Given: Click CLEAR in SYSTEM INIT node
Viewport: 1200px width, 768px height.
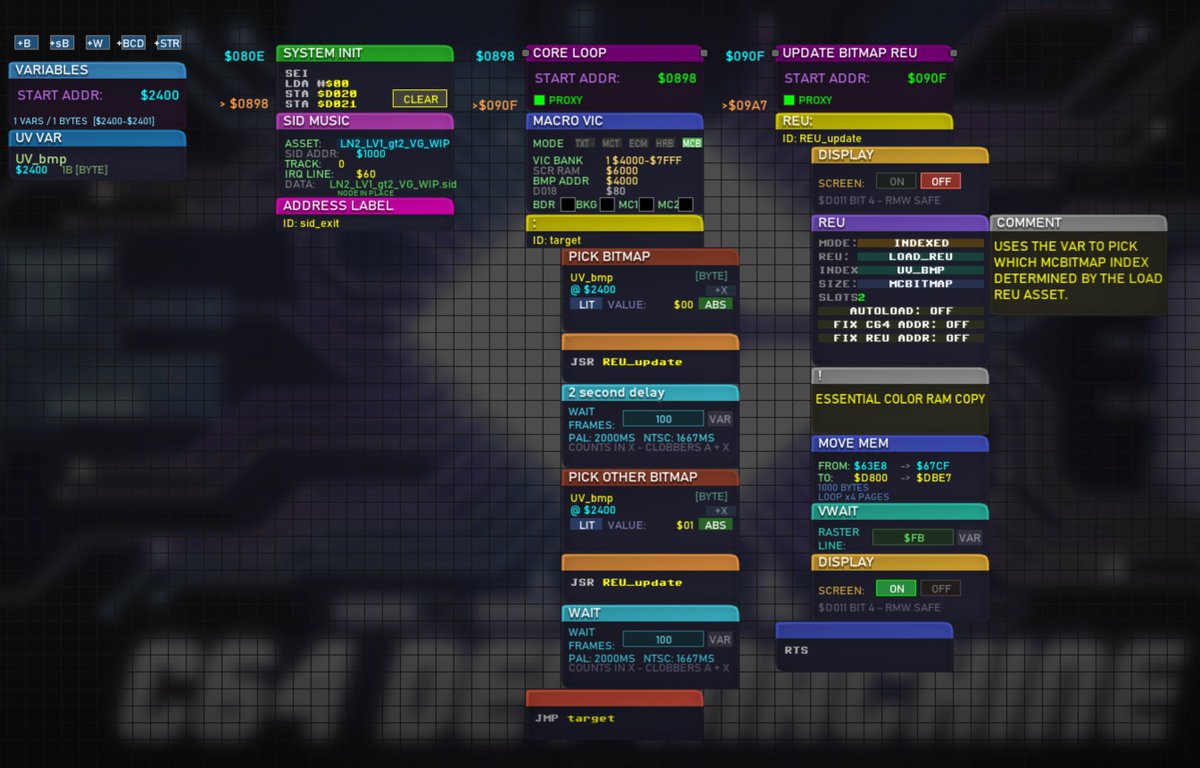Looking at the screenshot, I should pyautogui.click(x=420, y=99).
